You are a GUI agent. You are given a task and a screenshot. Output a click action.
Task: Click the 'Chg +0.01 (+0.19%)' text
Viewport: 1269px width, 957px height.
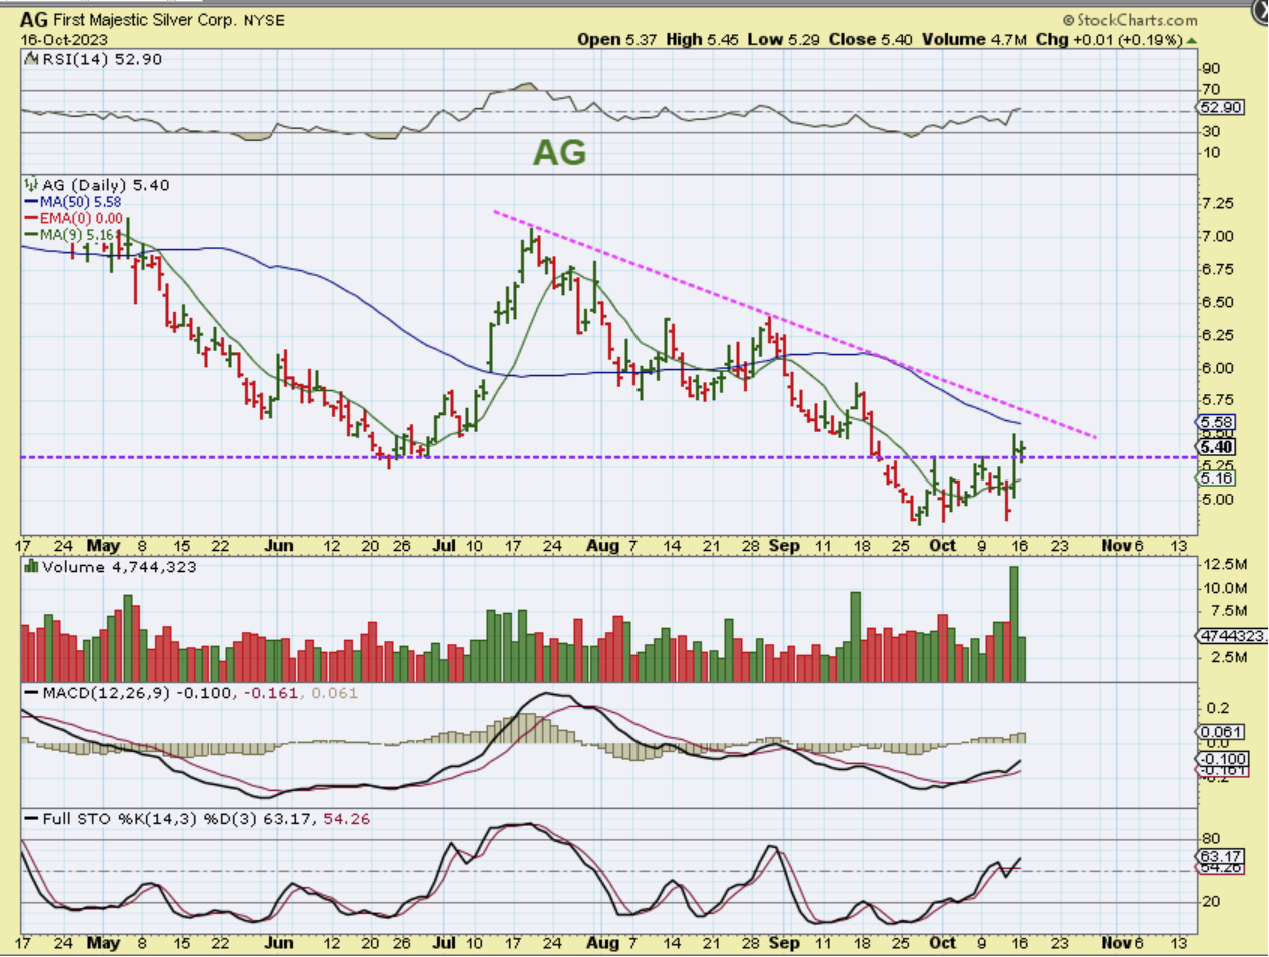pos(1109,40)
